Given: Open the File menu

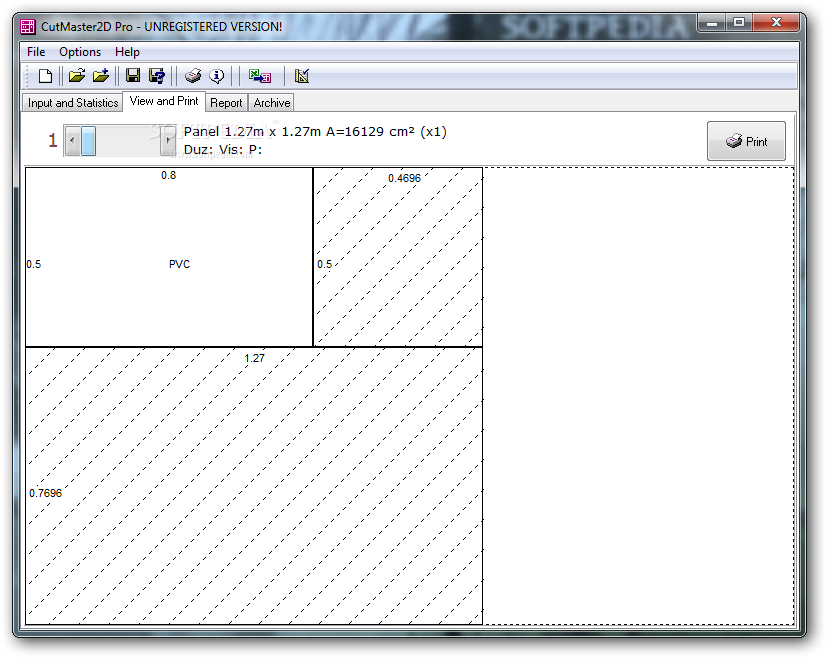Looking at the screenshot, I should (x=36, y=52).
